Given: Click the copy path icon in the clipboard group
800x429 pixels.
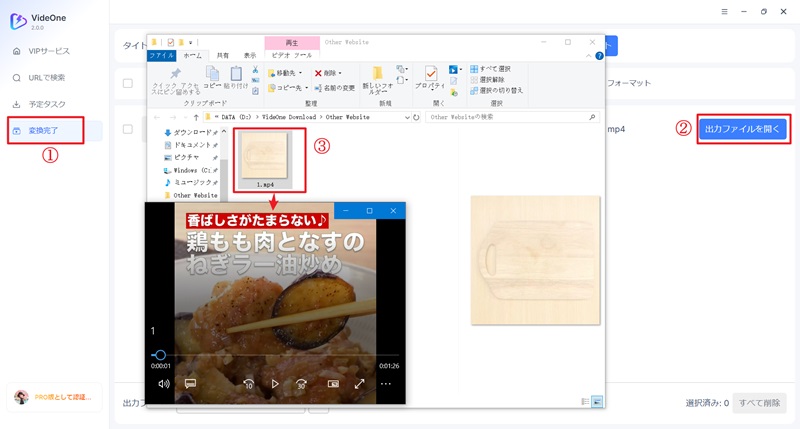Looking at the screenshot, I should click(x=255, y=80).
